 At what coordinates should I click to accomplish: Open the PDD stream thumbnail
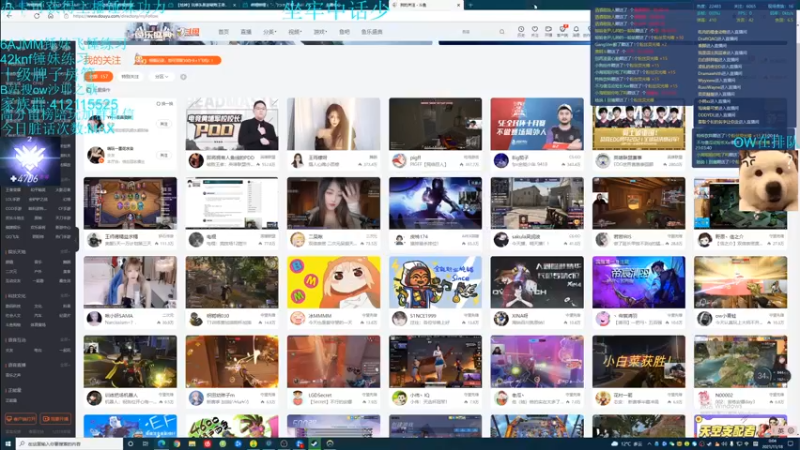[232, 124]
